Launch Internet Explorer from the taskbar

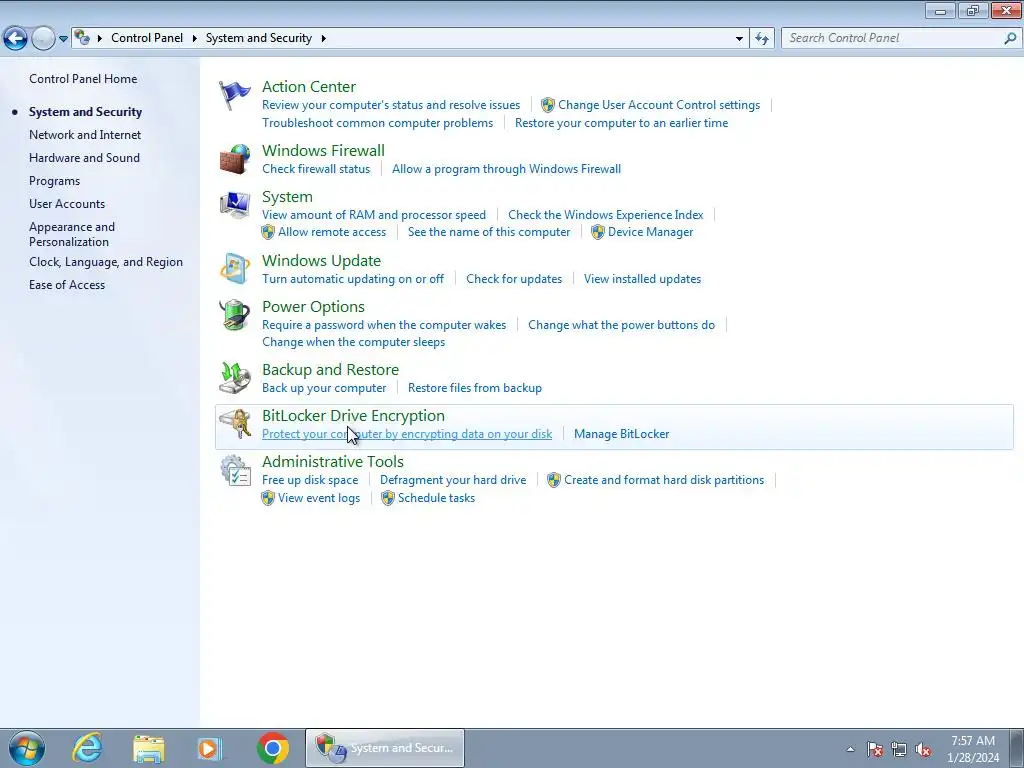pos(87,748)
